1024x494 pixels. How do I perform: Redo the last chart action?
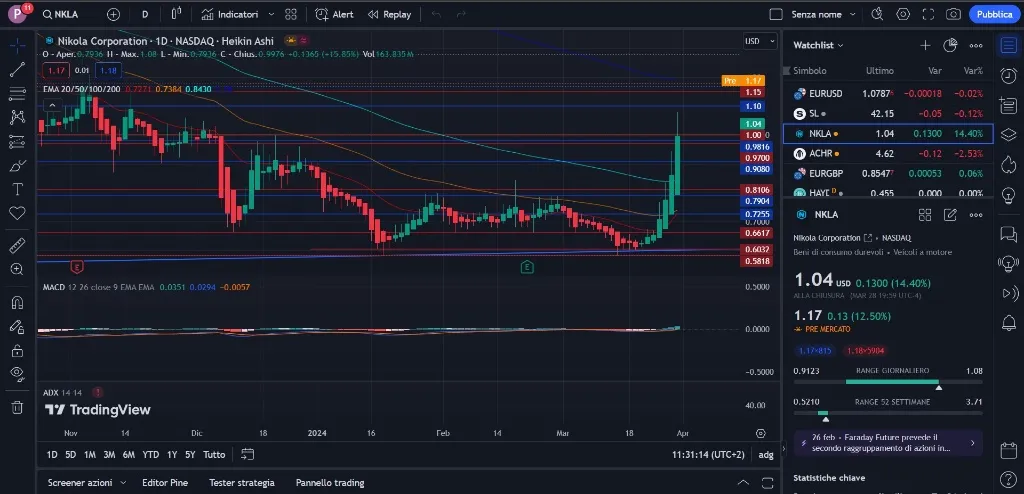pos(461,14)
